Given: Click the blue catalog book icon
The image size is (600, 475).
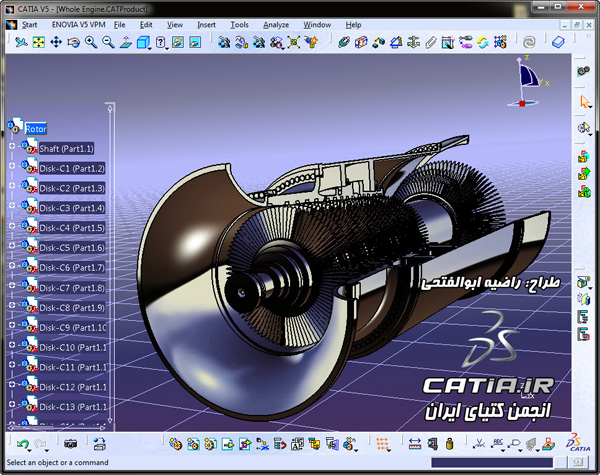Looking at the screenshot, I should 558,42.
